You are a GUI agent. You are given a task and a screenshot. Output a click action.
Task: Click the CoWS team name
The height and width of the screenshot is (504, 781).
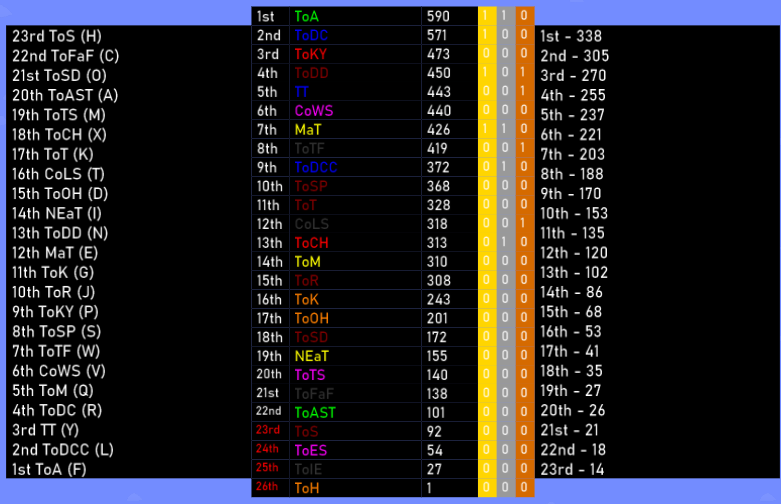pos(314,111)
